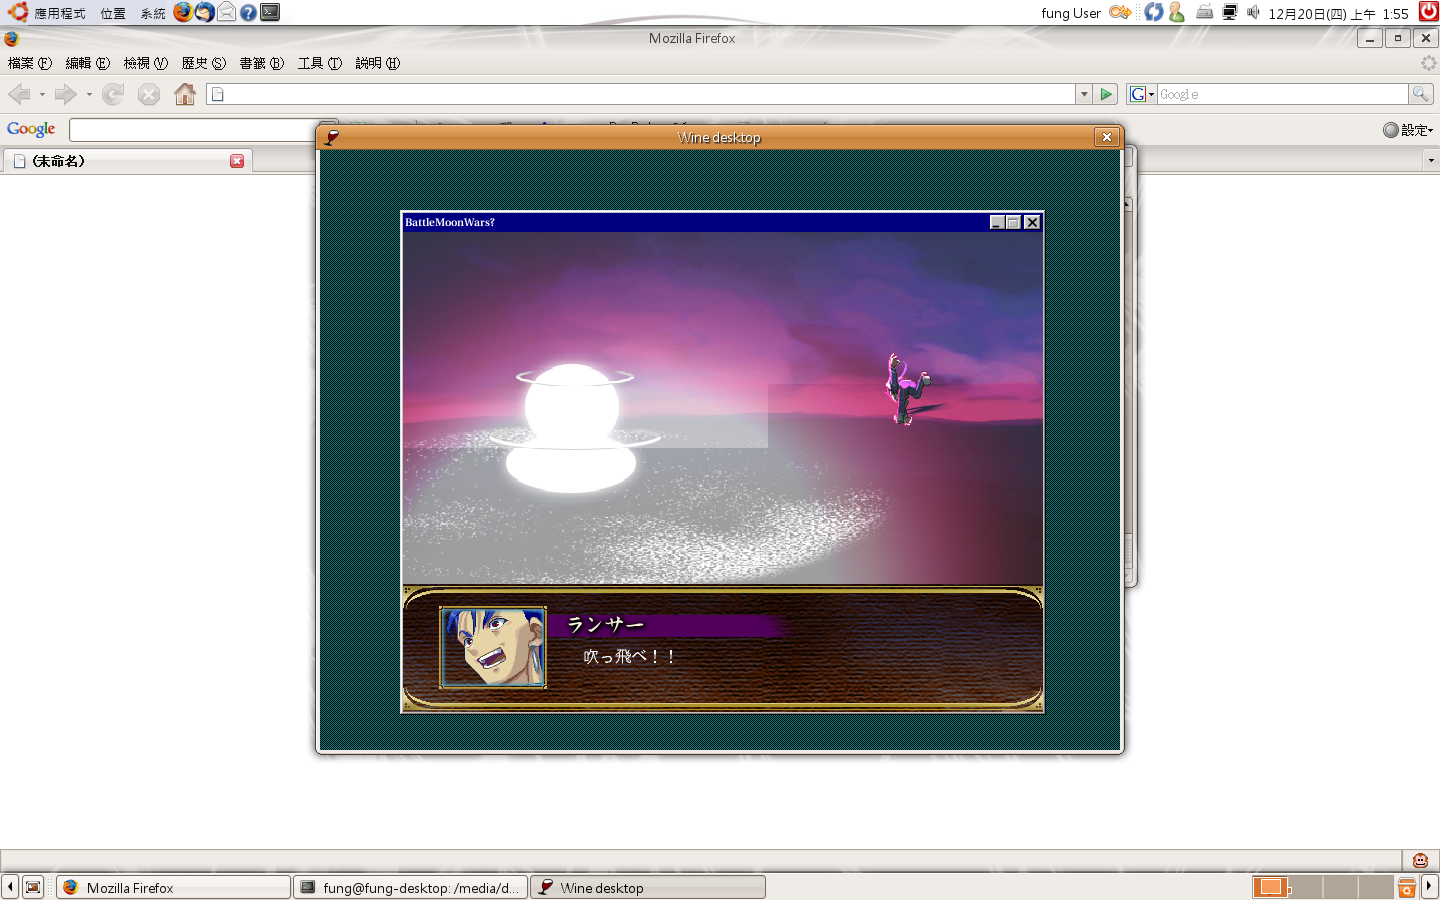Open the 檔案 (F) menu

tap(30, 63)
